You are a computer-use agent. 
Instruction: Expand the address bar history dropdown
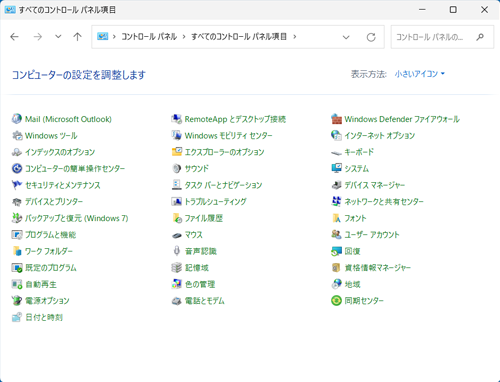[x=346, y=37]
